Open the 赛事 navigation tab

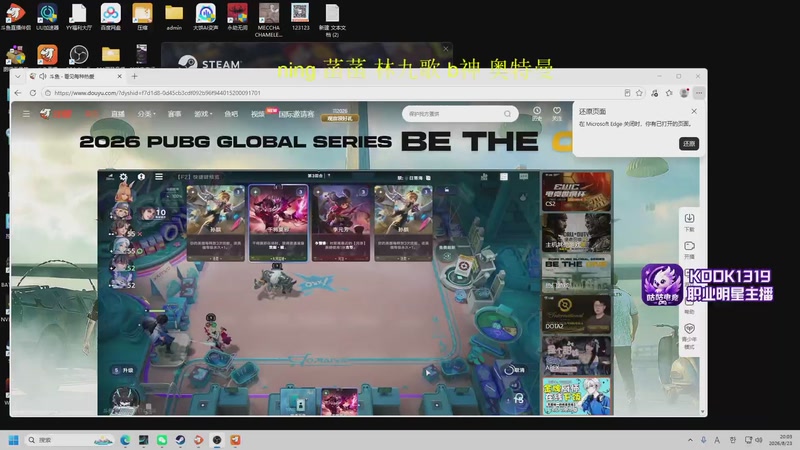pyautogui.click(x=174, y=114)
